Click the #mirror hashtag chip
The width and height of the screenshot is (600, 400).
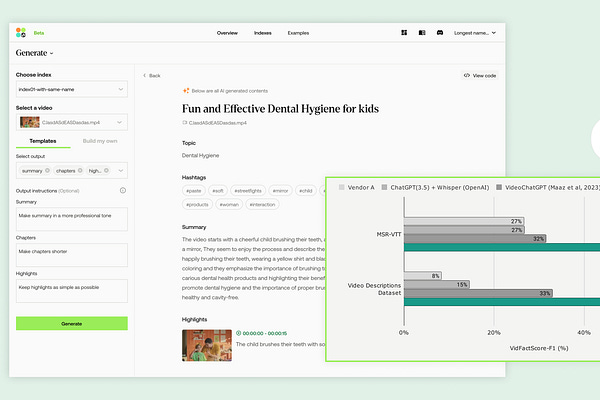(x=280, y=191)
